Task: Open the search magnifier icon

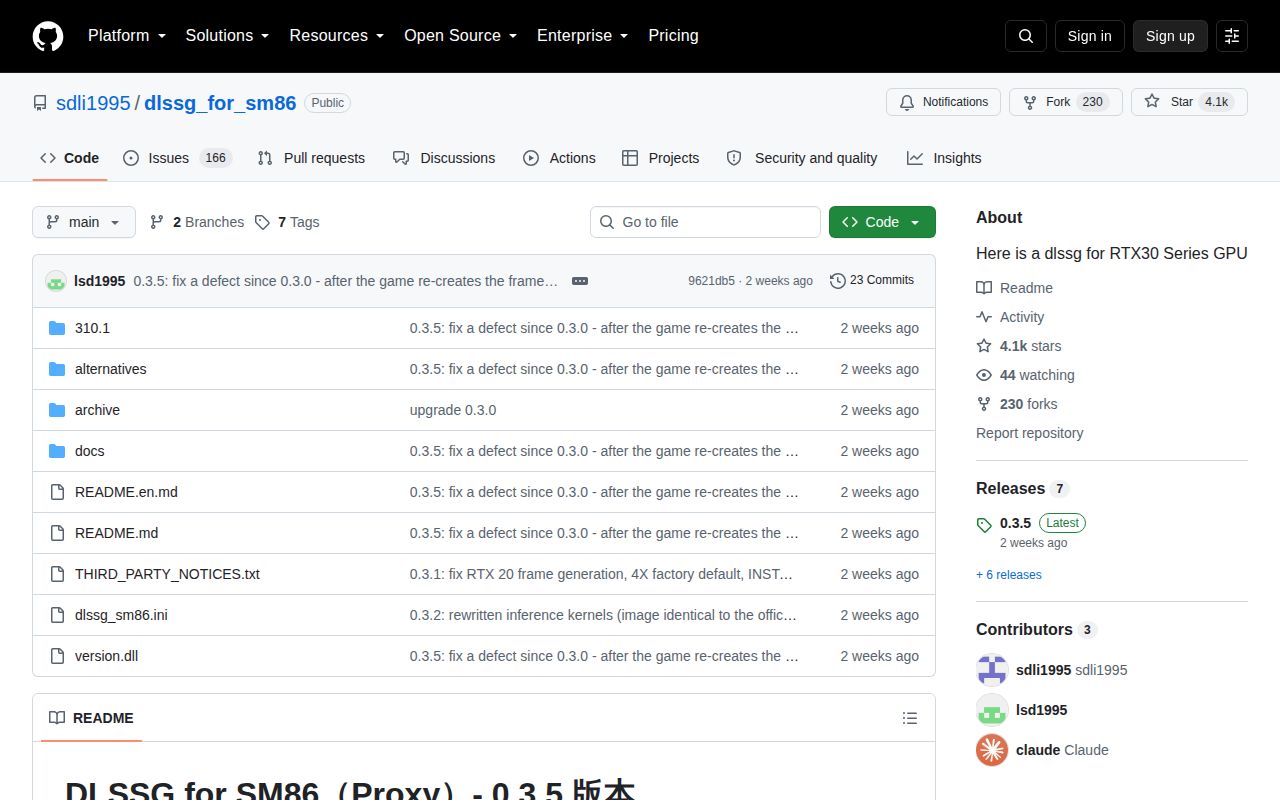Action: 1026,36
